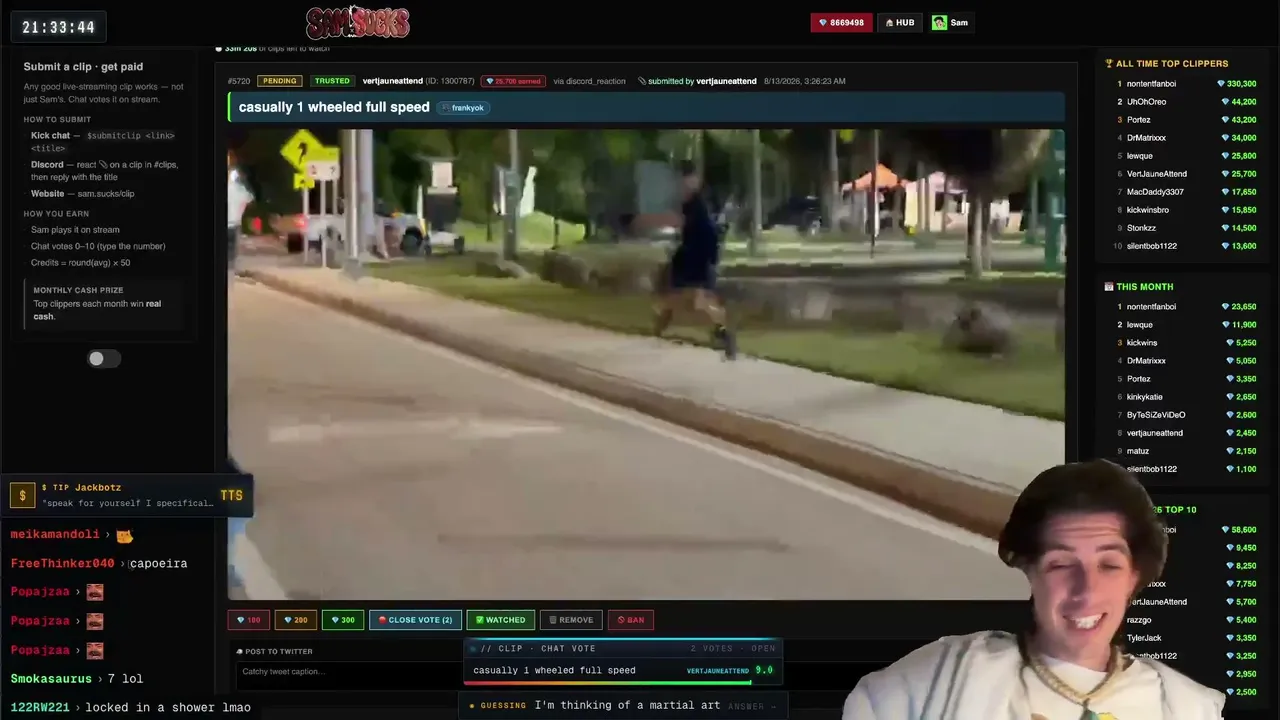
Task: Select VertJauneAttend in All Time Top Clippers
Action: (1157, 174)
